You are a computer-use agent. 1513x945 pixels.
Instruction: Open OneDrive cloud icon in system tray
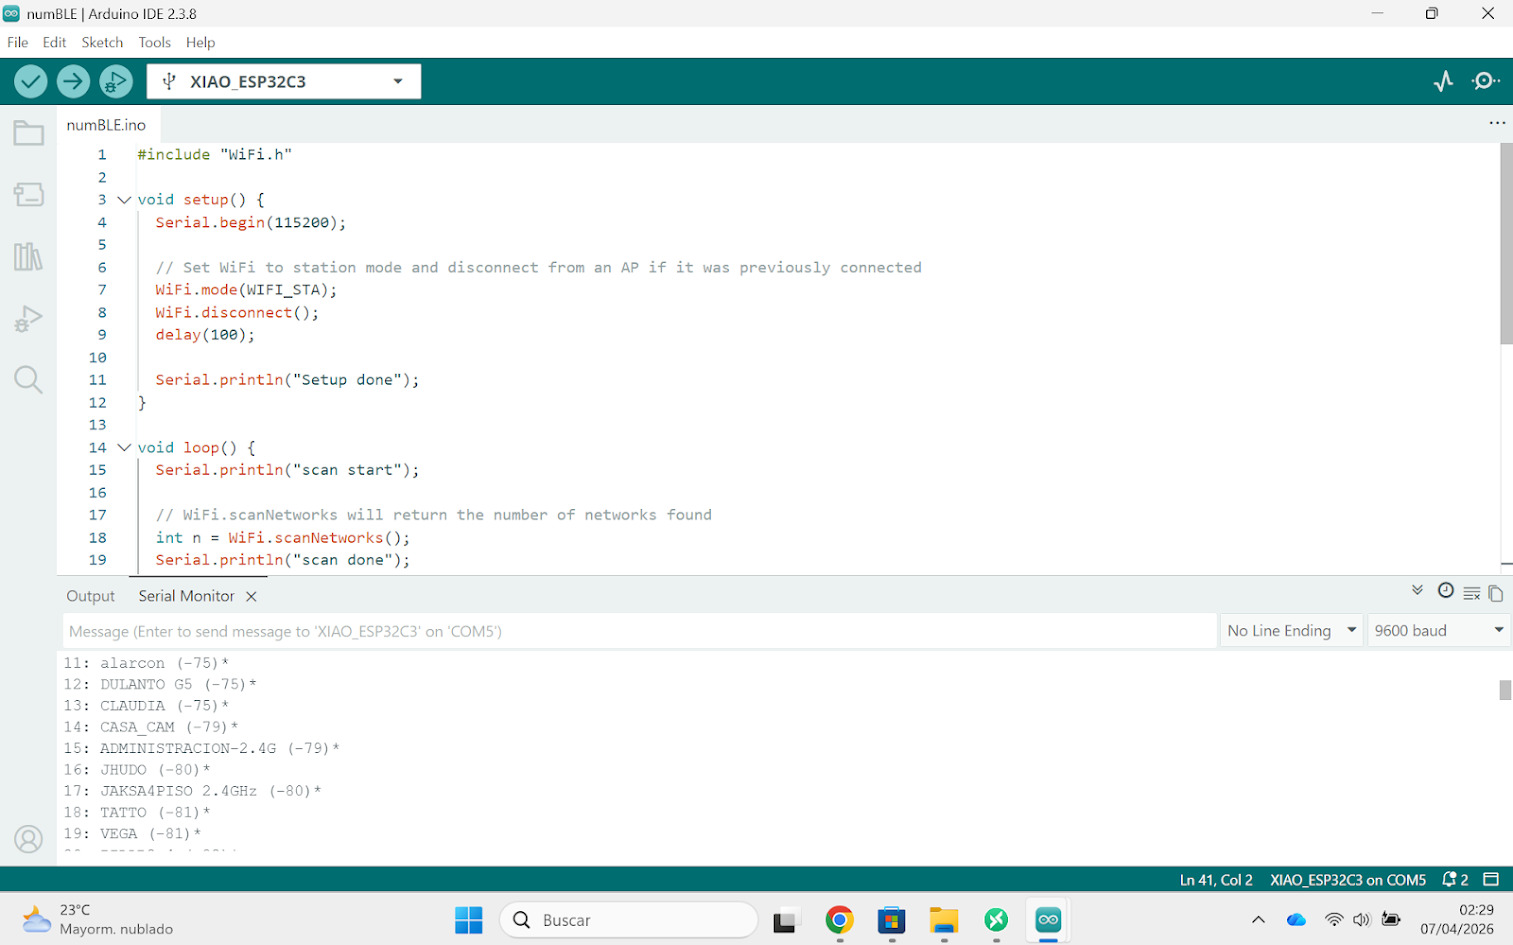(x=1296, y=920)
